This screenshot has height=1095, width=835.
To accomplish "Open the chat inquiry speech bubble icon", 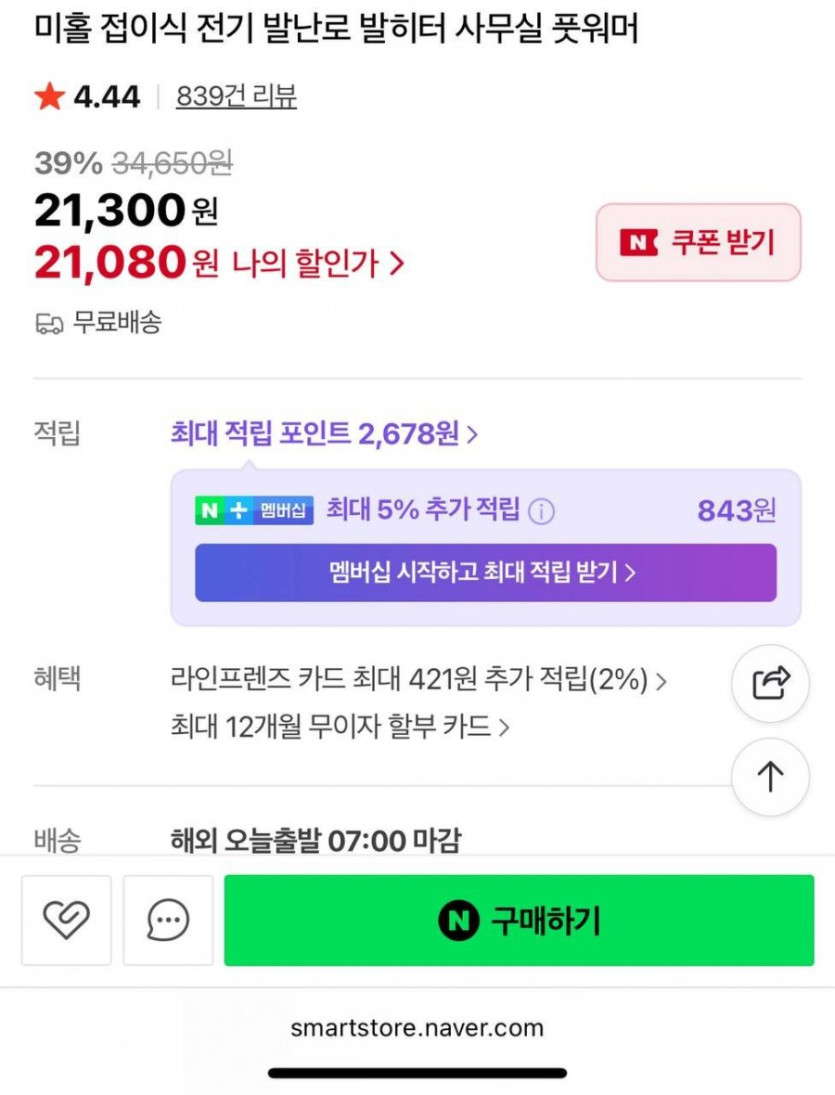I will coord(168,920).
